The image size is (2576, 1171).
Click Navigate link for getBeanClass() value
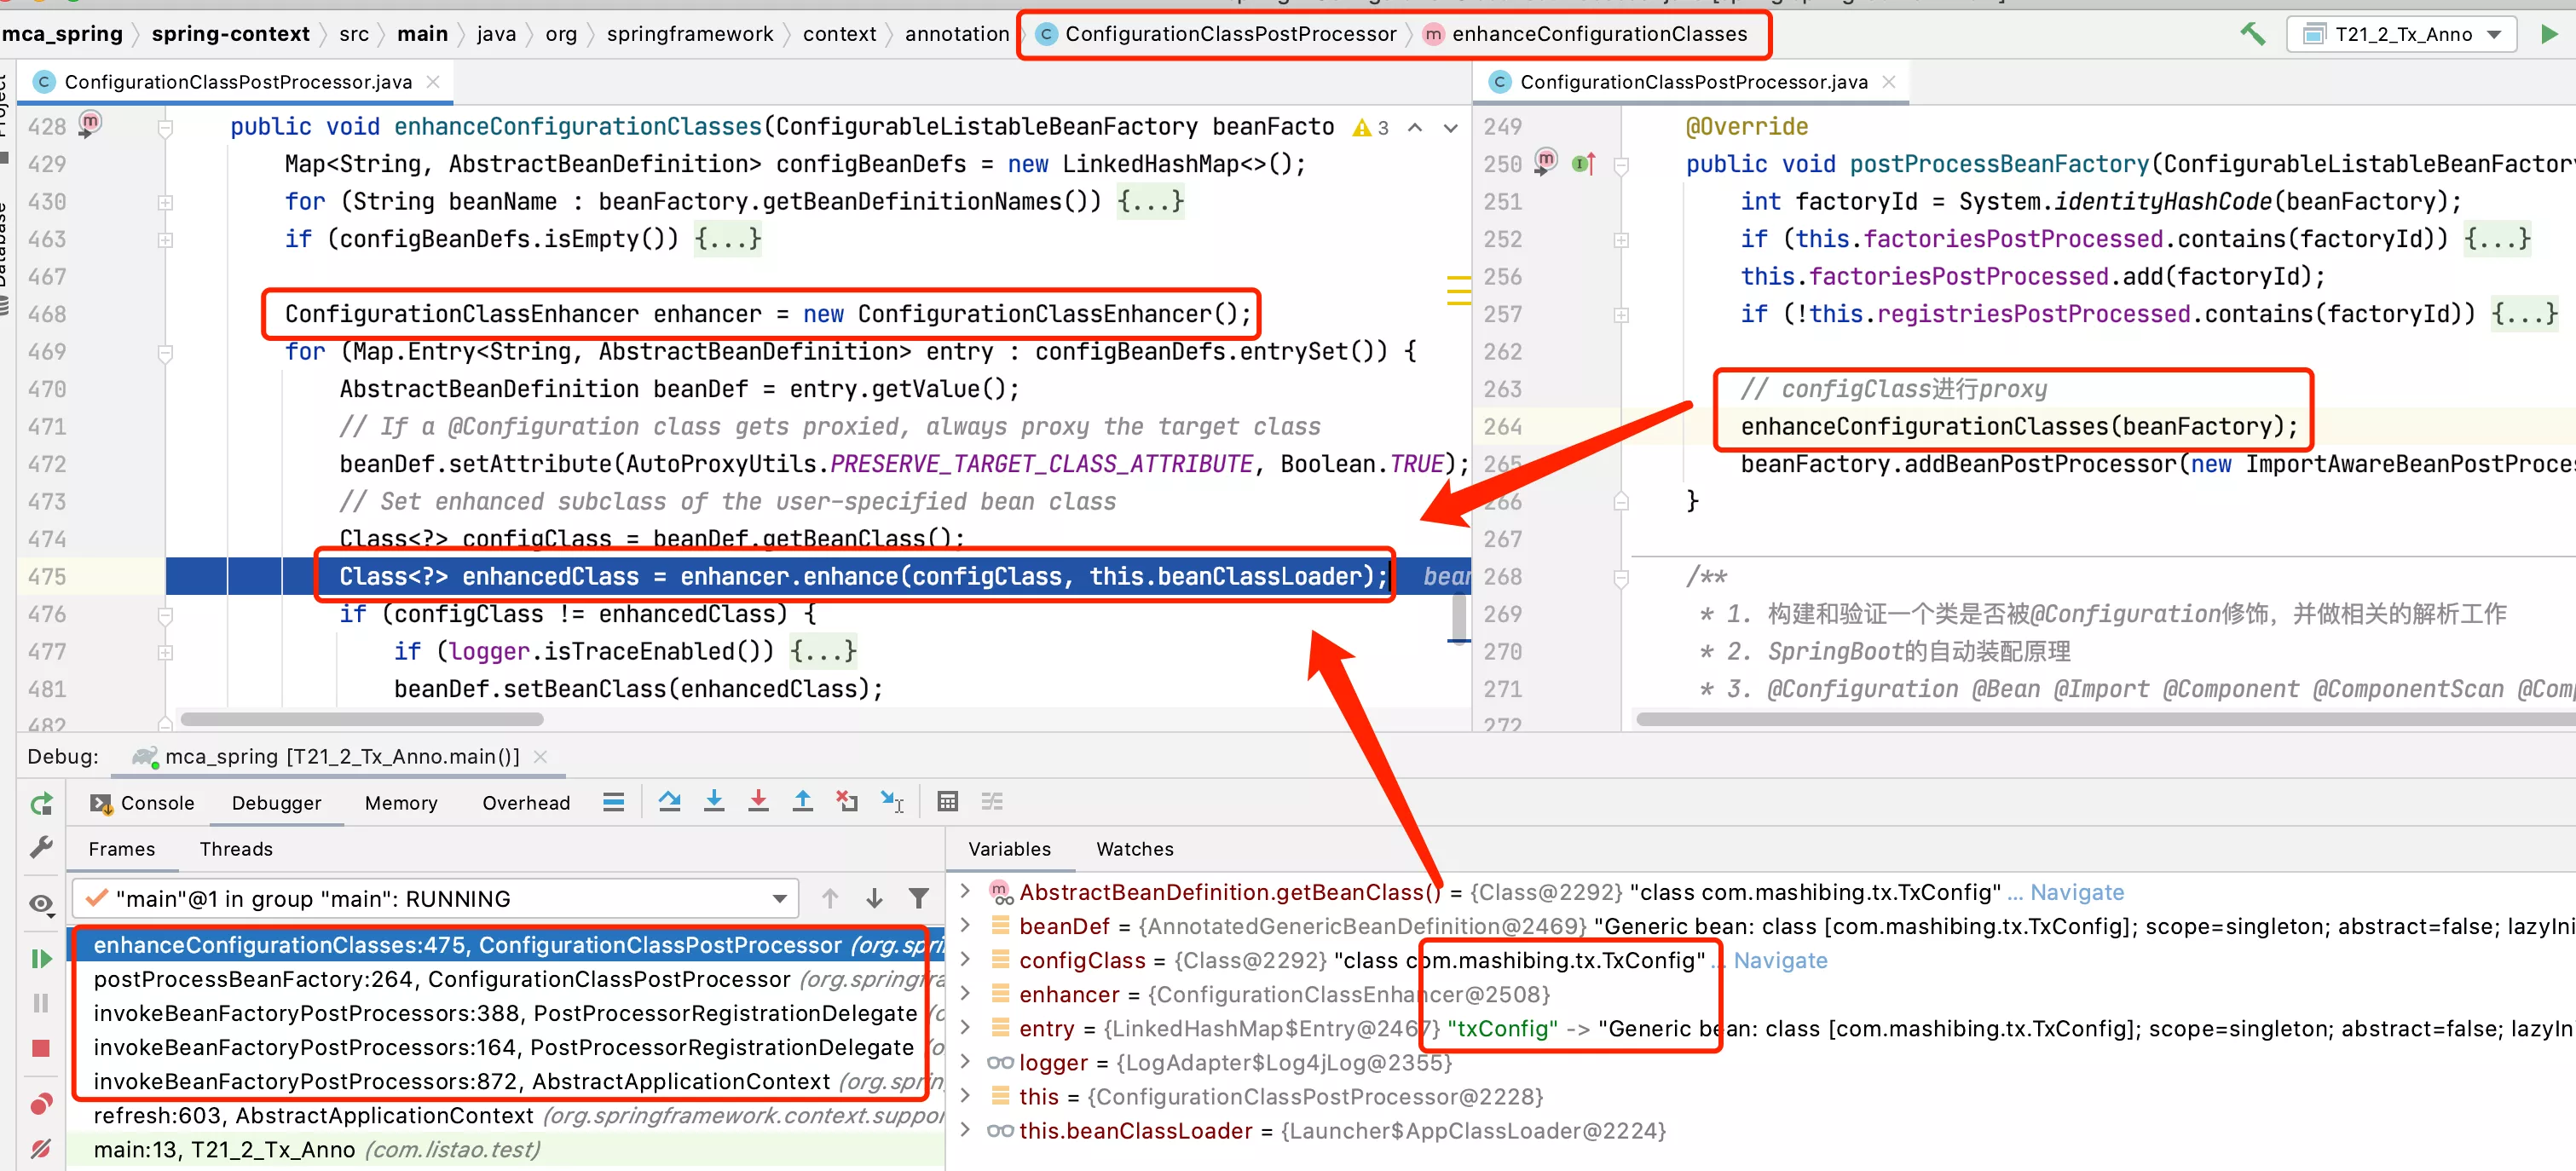2076,892
